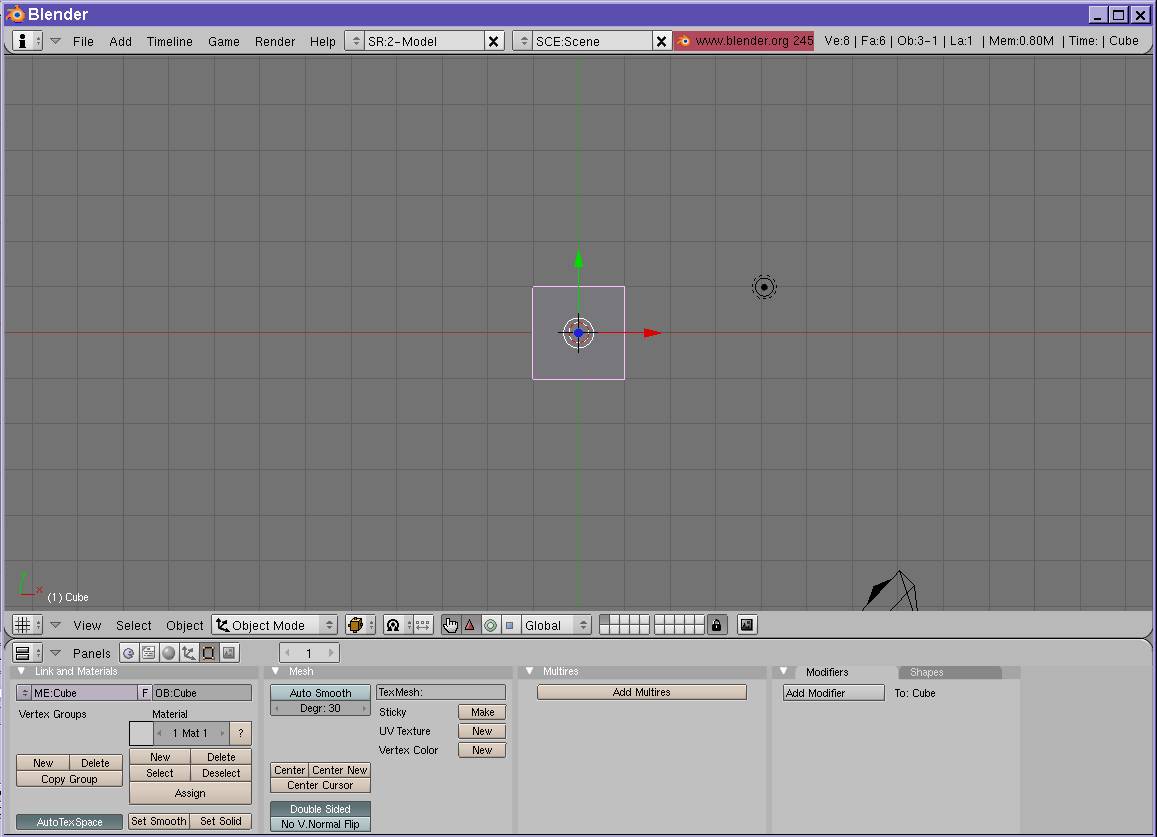Select the rotate manipulator circle icon

[490, 625]
